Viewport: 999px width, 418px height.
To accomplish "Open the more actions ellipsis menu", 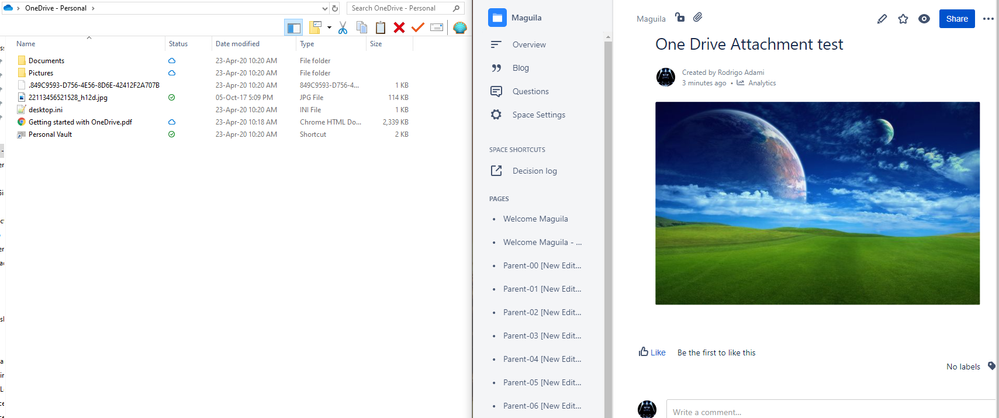I will coord(989,19).
